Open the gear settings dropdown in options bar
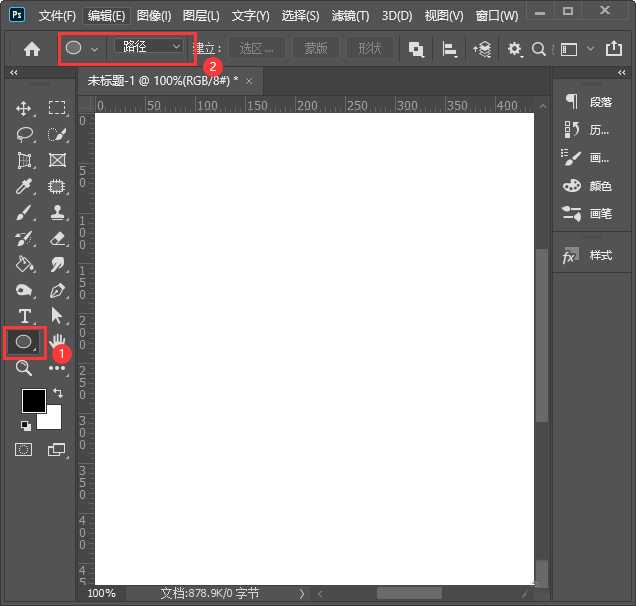This screenshot has width=636, height=606. (x=516, y=48)
